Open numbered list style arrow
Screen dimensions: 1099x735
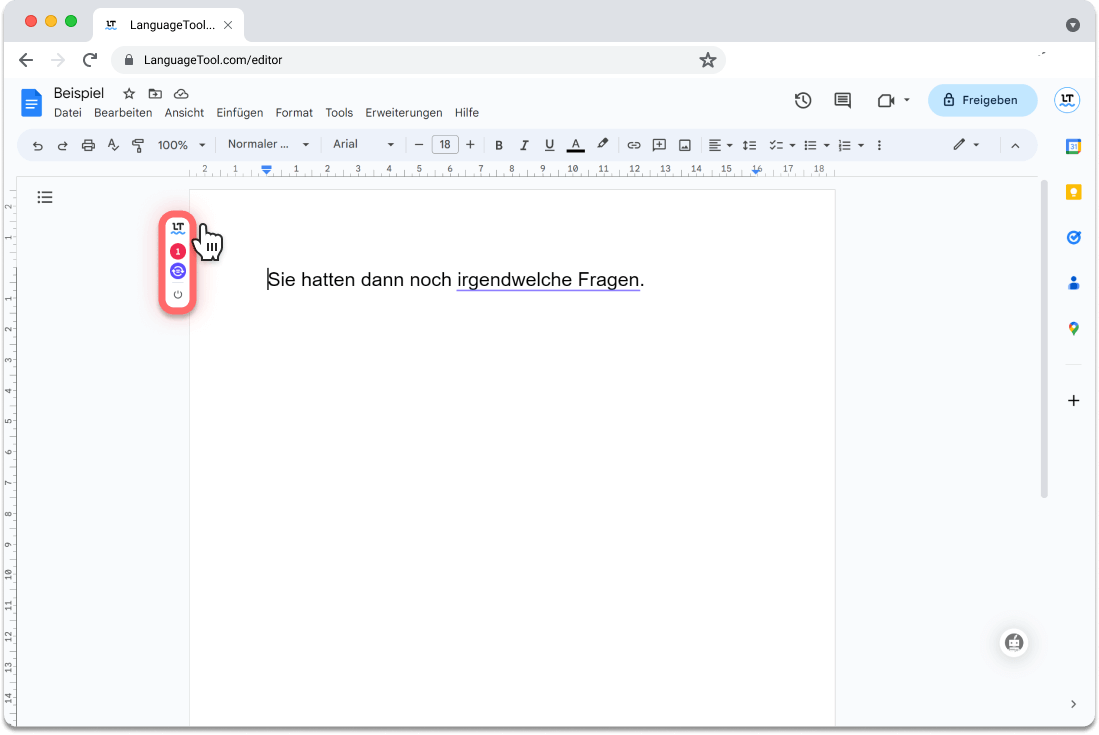point(861,146)
